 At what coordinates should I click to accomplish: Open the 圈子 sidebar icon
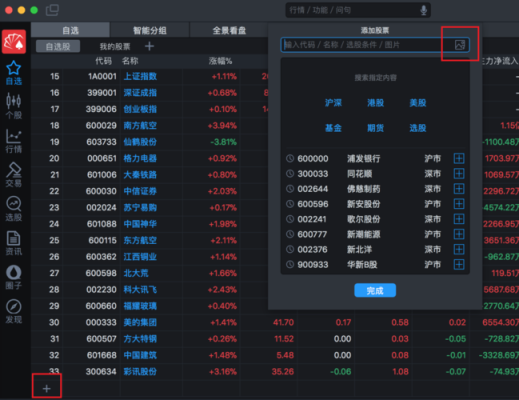(x=14, y=272)
